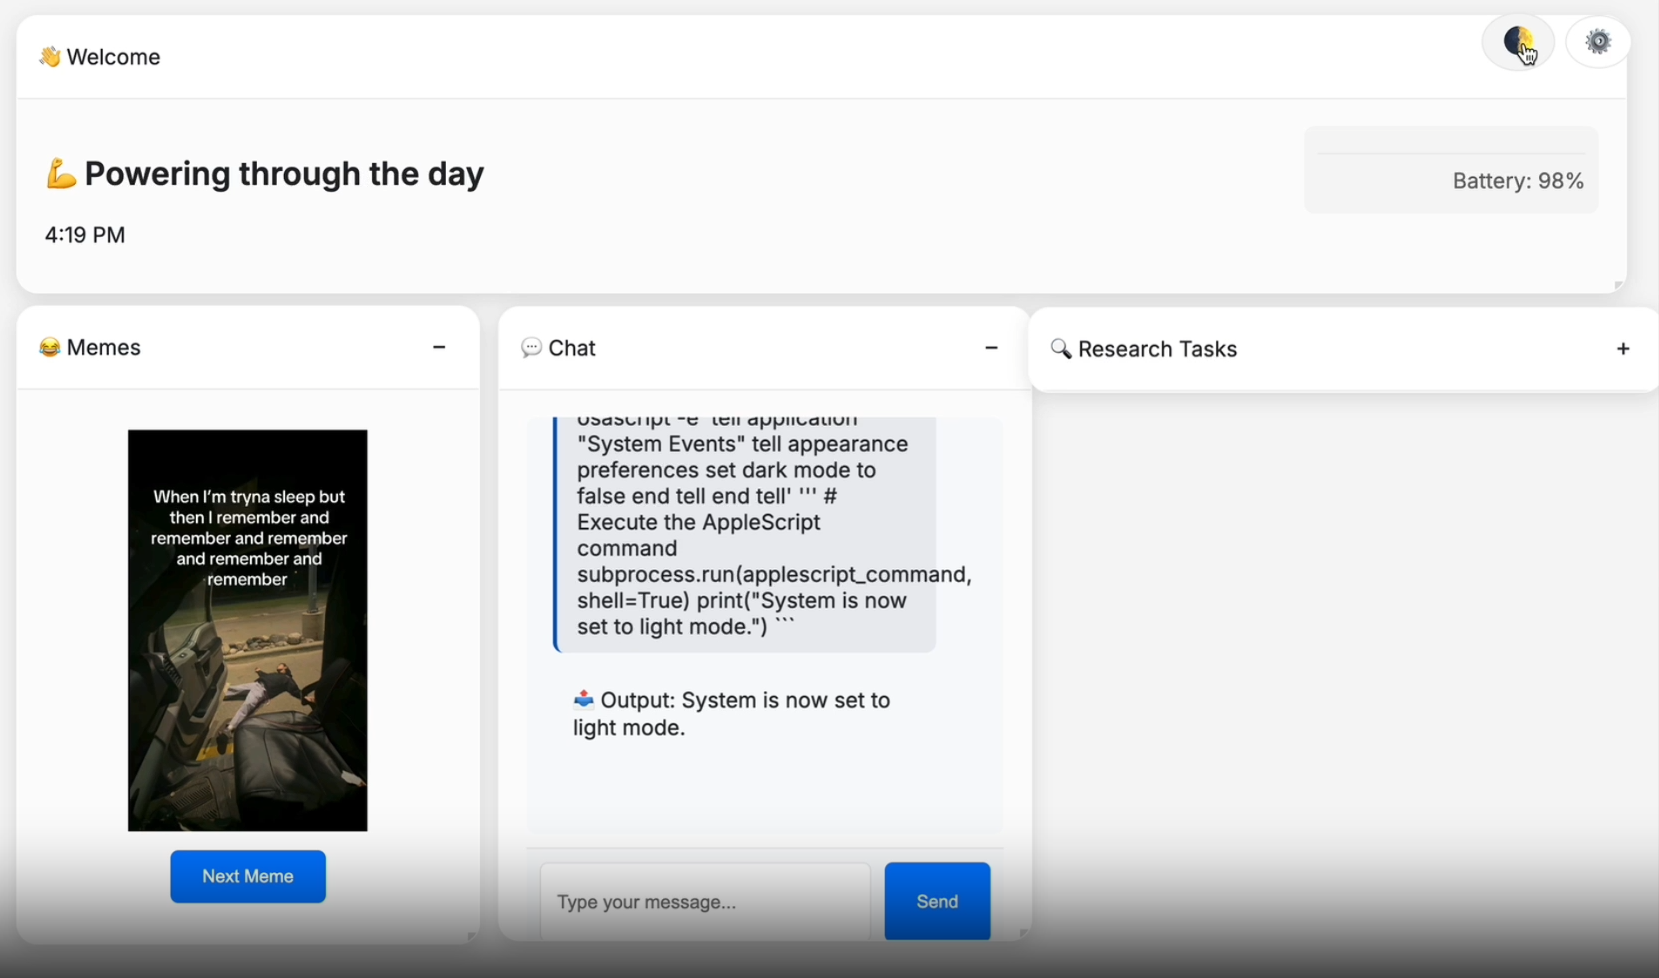1659x978 pixels.
Task: Open the meme image thumbnail
Action: tap(248, 630)
